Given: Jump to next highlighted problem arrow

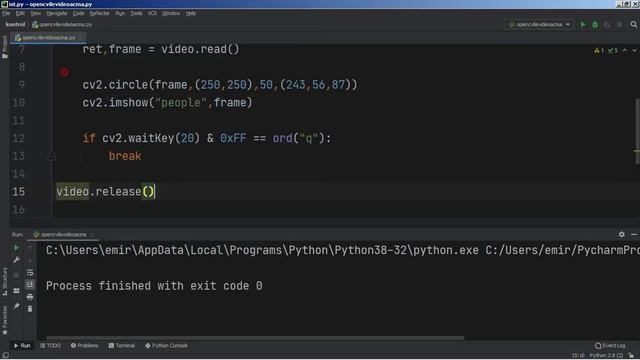Looking at the screenshot, I should click(x=634, y=50).
